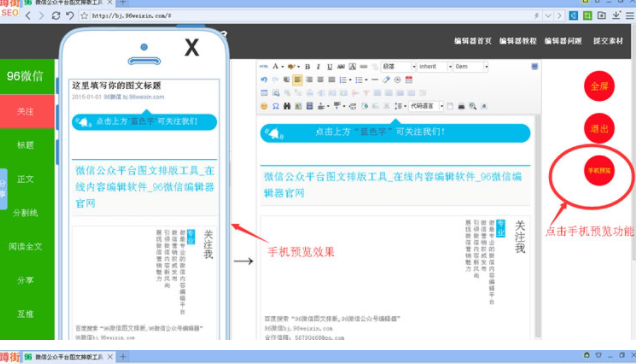Select 分割线 category in sidebar

click(25, 212)
